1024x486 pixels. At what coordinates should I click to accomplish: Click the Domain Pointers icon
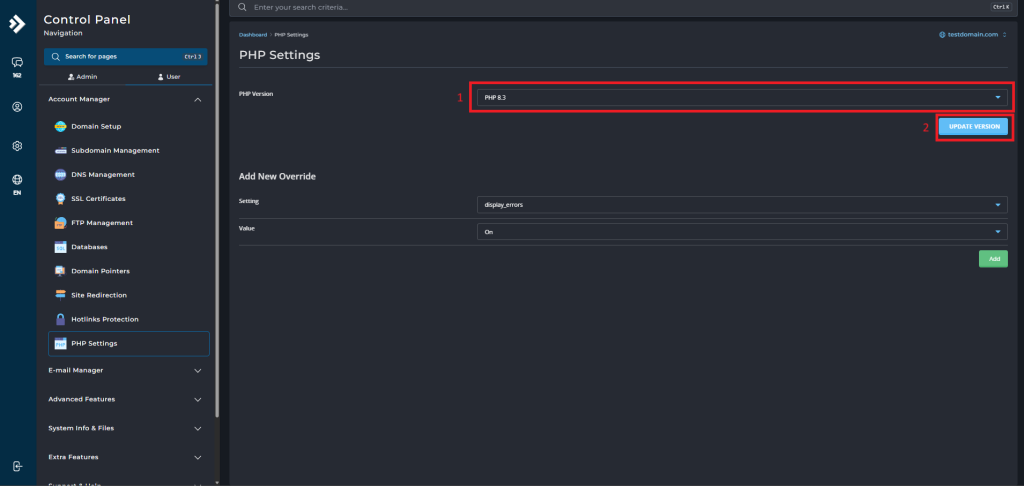pyautogui.click(x=61, y=271)
